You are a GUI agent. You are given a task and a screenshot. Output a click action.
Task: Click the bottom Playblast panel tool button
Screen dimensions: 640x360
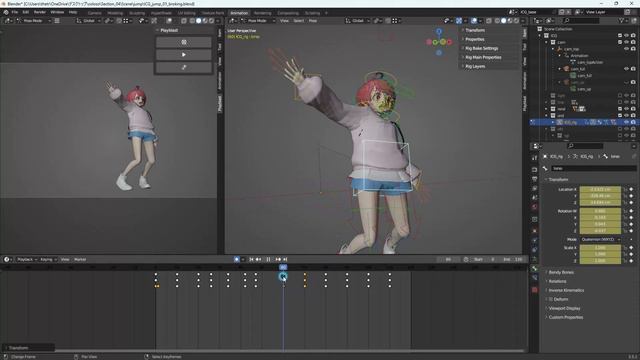184,67
